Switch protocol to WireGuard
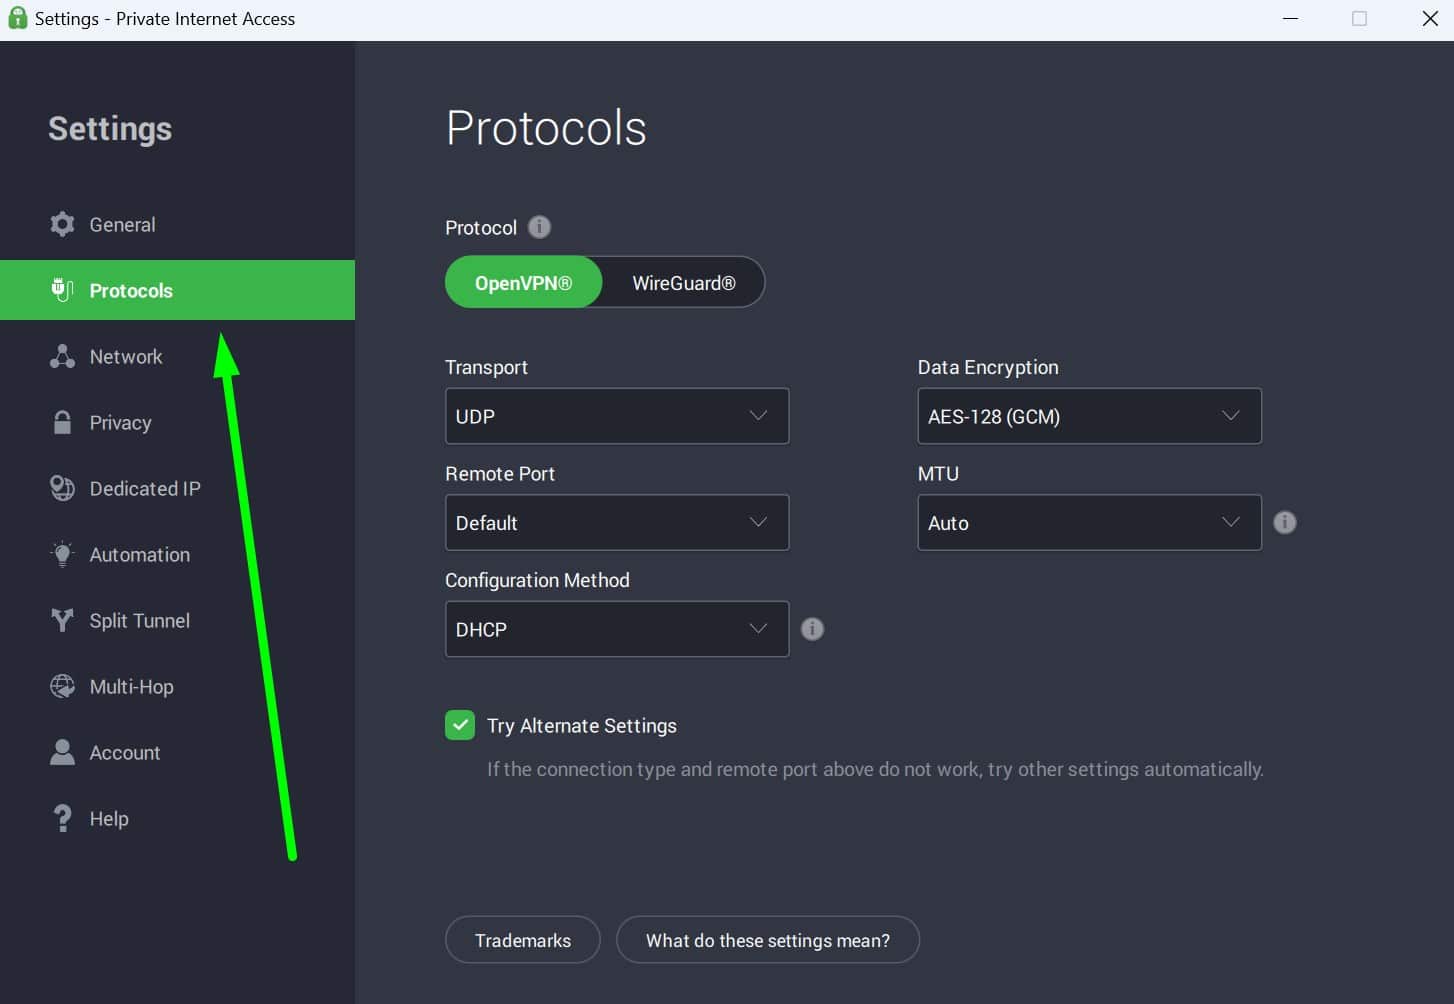The height and width of the screenshot is (1004, 1454). (x=684, y=283)
